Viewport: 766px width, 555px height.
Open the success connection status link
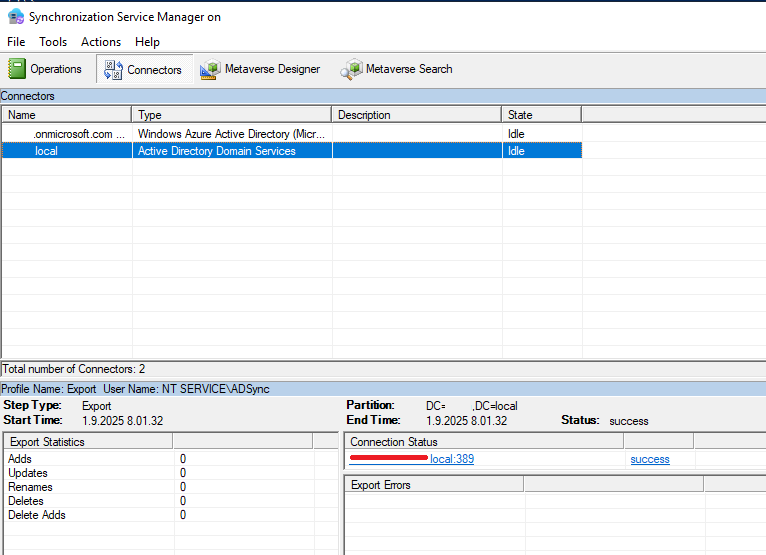[x=650, y=459]
